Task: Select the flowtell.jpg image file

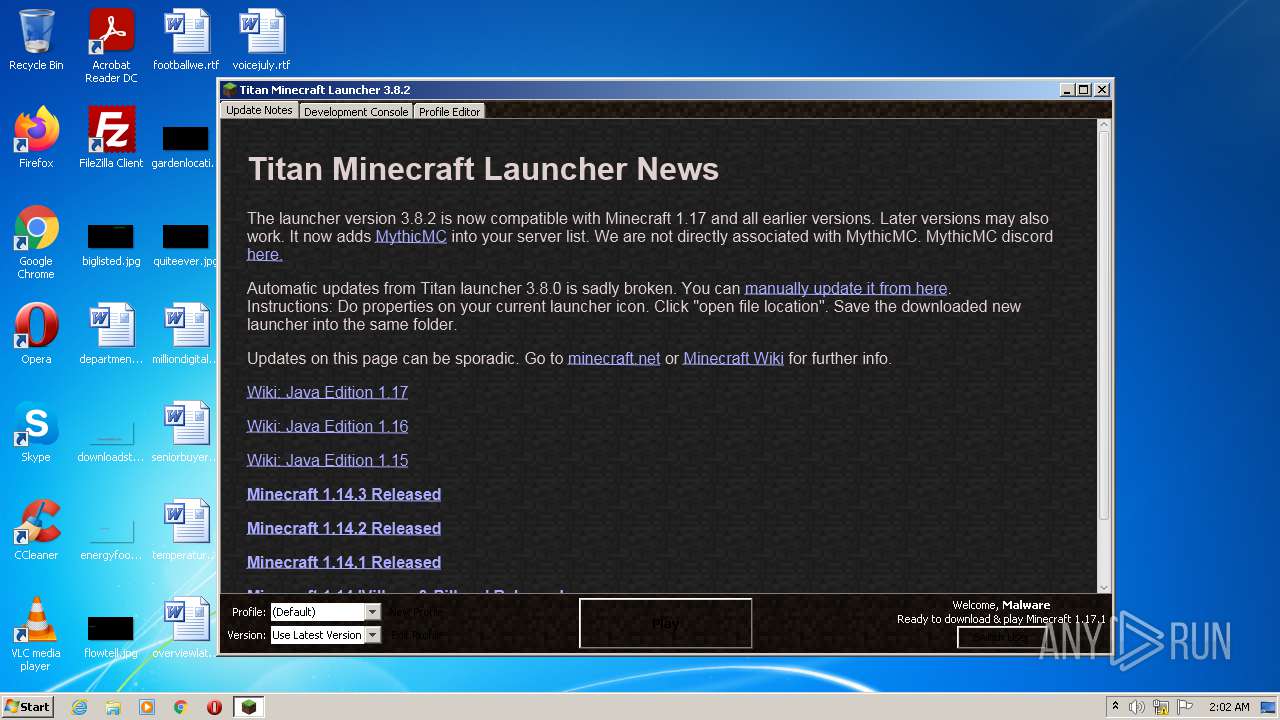Action: coord(111,635)
